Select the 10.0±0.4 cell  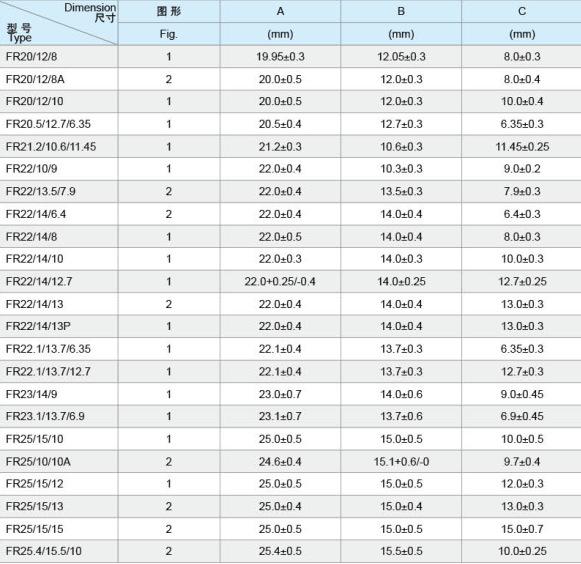[x=522, y=101]
